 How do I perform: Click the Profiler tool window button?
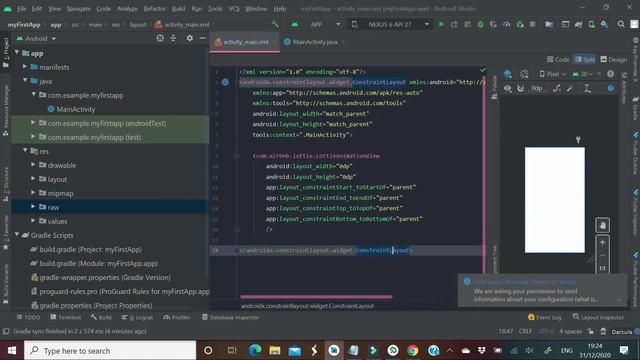[177, 317]
